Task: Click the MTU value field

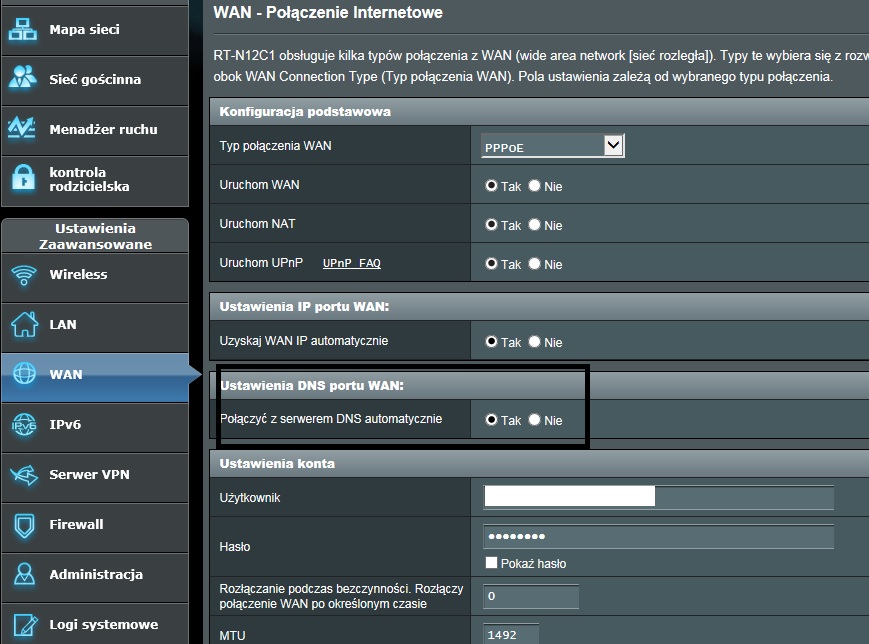Action: coord(511,634)
